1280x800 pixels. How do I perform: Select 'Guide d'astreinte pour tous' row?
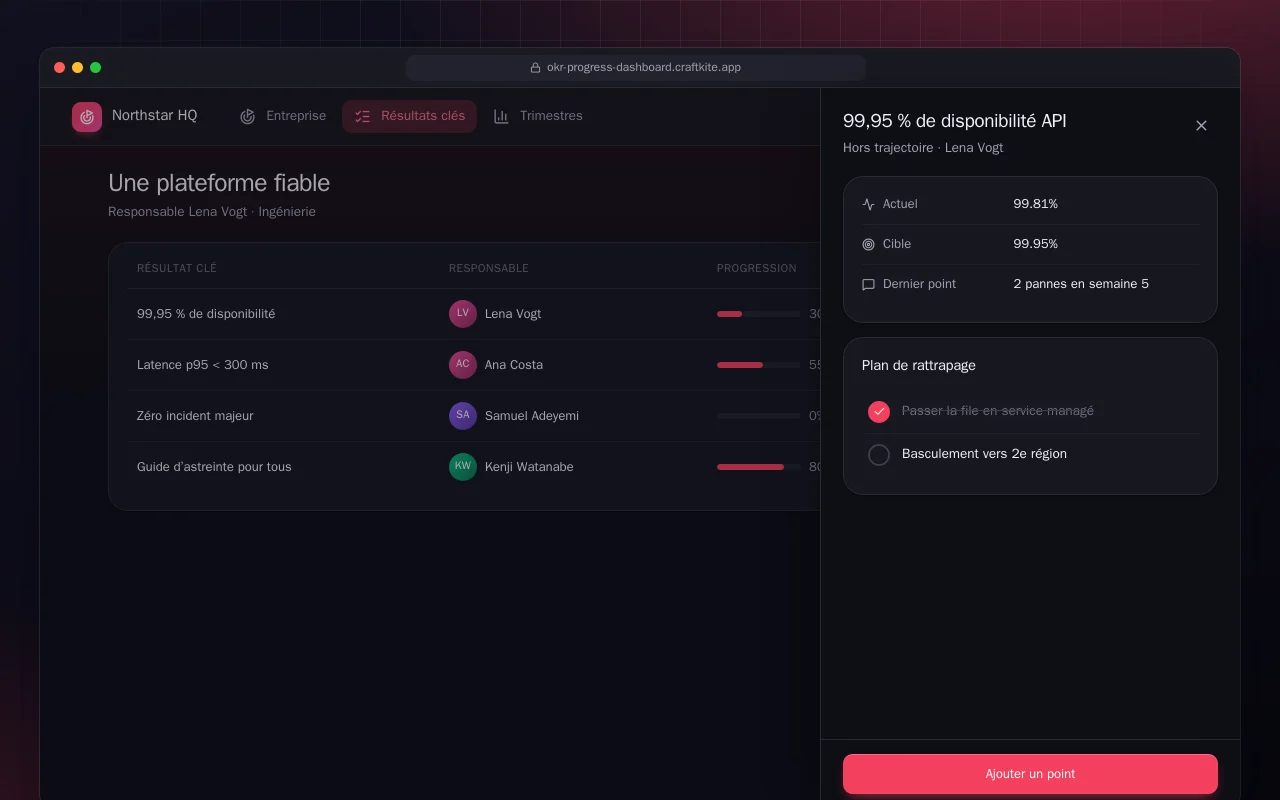pos(474,467)
